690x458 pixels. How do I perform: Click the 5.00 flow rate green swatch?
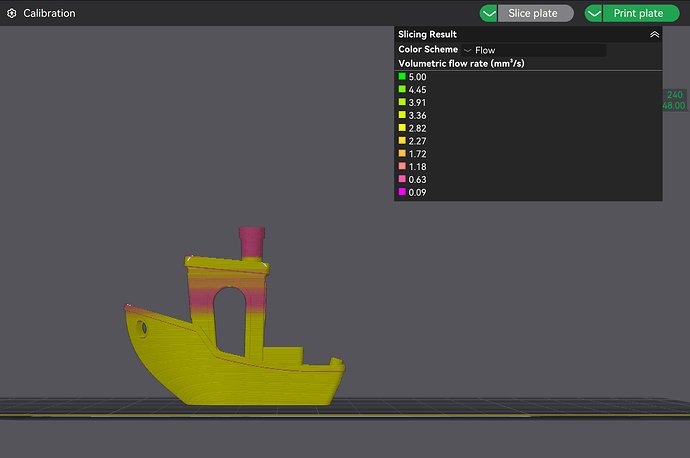tap(402, 76)
